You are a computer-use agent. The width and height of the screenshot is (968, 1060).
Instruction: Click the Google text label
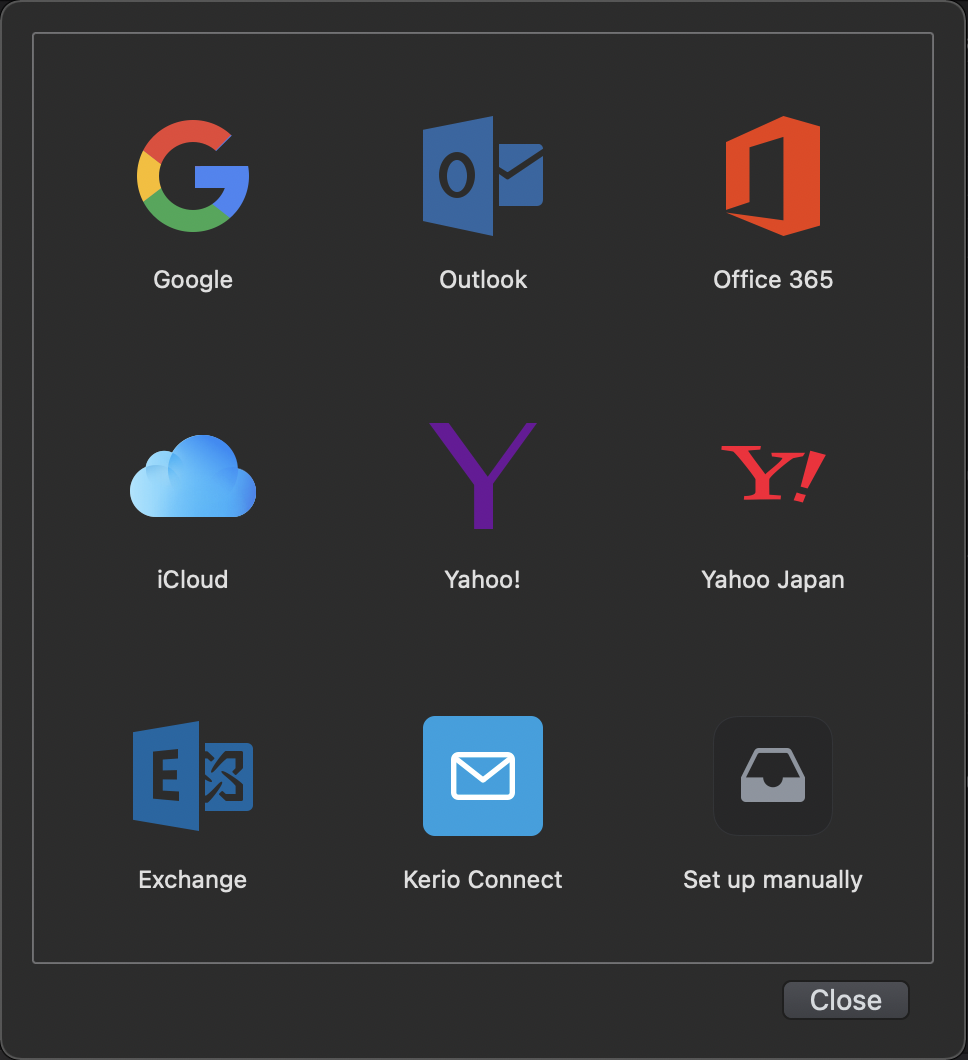coord(193,280)
